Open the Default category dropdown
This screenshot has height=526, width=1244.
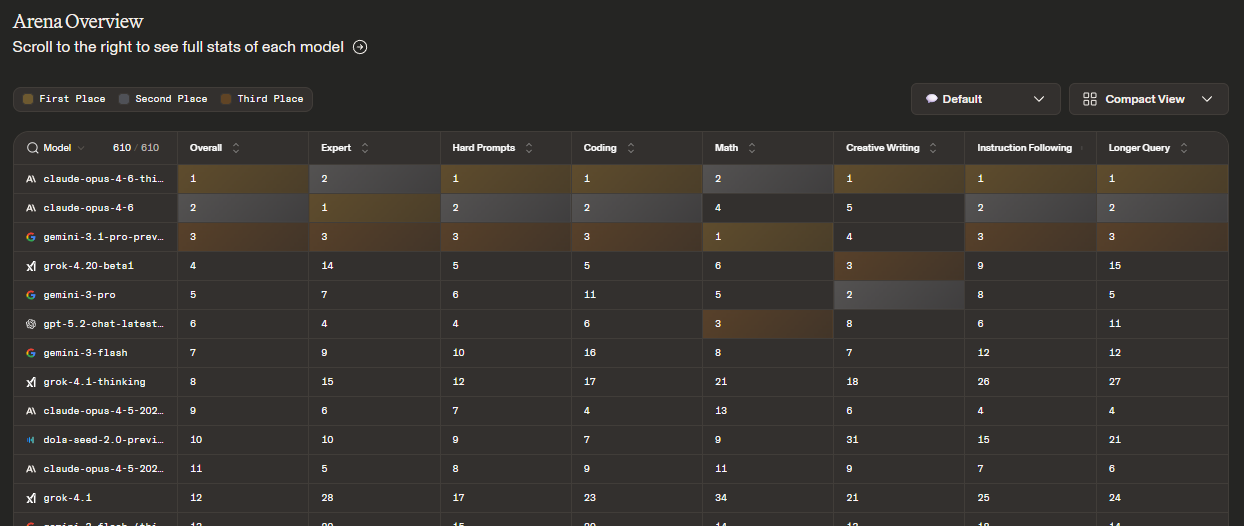pos(984,99)
